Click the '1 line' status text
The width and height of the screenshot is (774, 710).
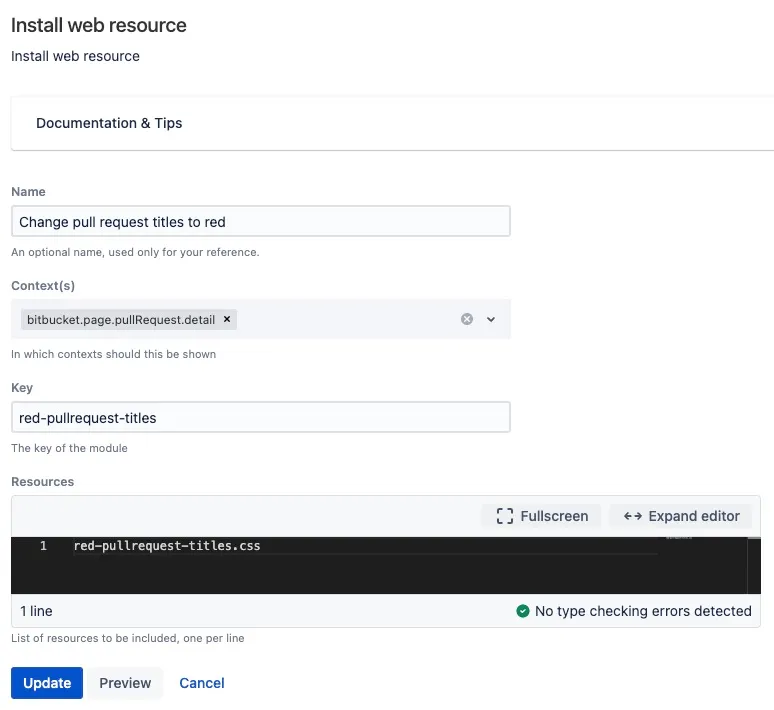(36, 611)
